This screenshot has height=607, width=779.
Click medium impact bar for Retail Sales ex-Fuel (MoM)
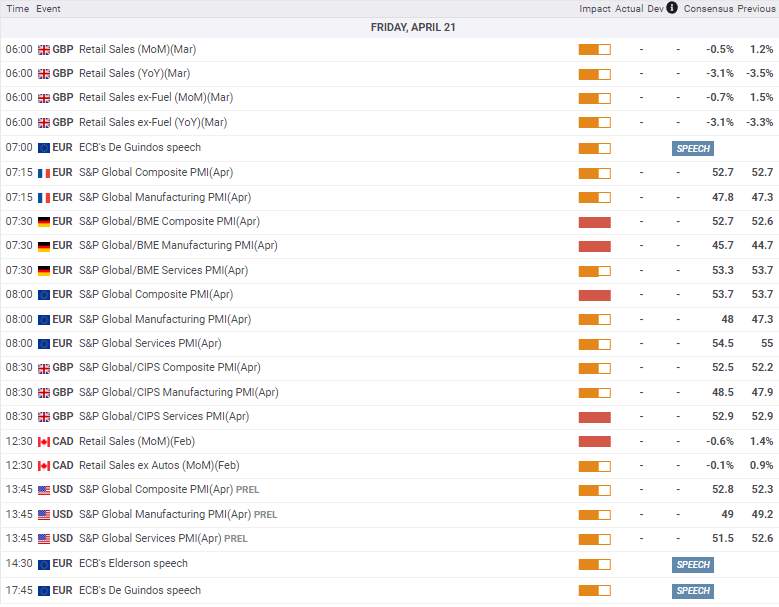click(x=594, y=98)
